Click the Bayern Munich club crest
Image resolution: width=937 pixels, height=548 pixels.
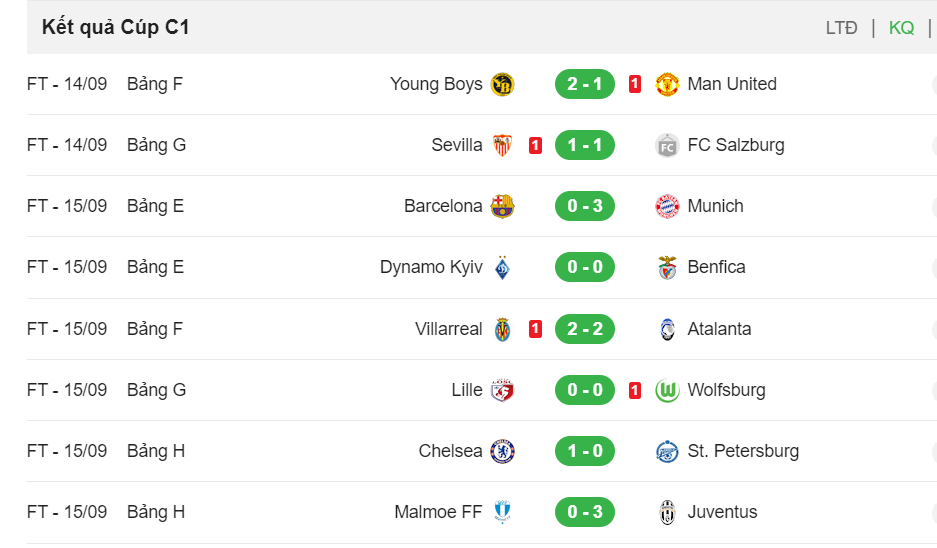667,206
